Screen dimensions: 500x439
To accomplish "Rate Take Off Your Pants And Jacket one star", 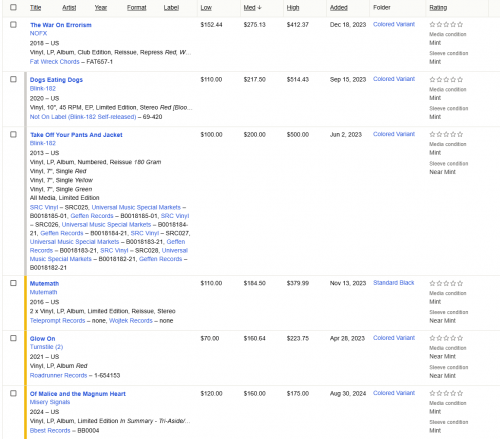I will [432, 134].
